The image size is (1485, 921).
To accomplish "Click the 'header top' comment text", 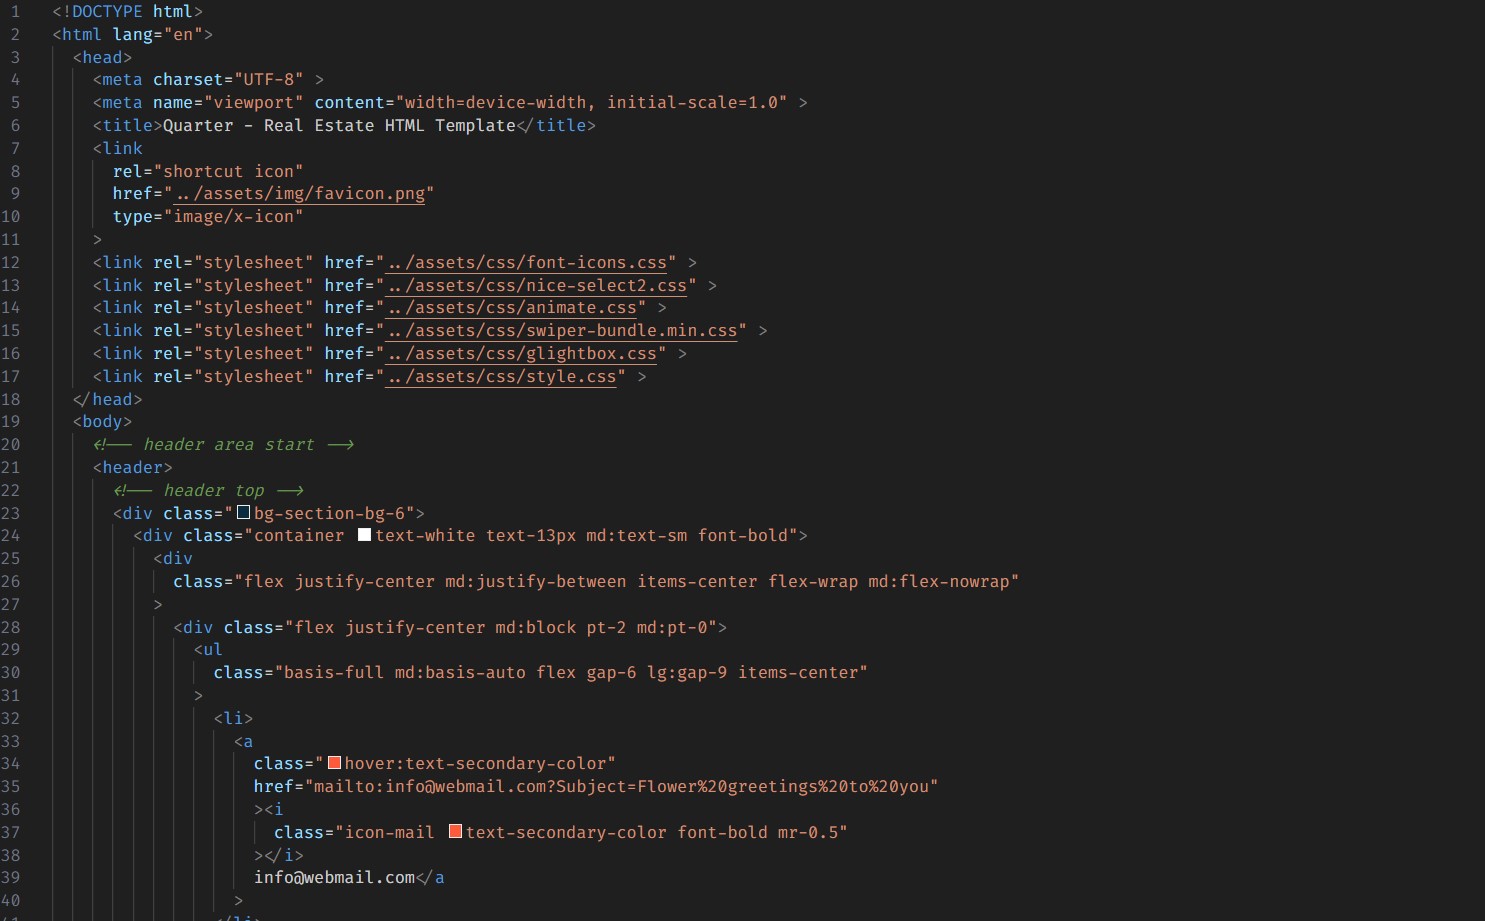I will (x=213, y=490).
